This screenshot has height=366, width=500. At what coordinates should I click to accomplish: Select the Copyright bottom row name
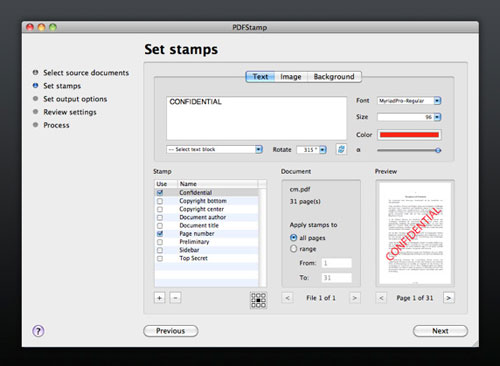pyautogui.click(x=203, y=201)
